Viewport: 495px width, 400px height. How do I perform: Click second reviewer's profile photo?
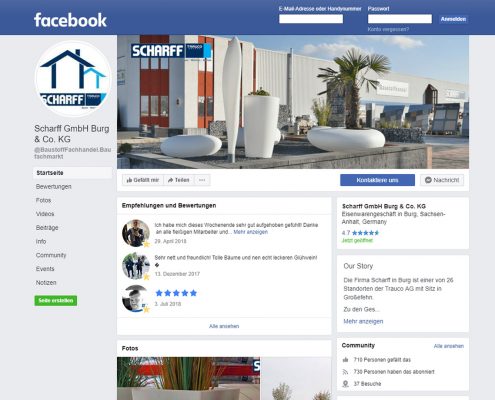coord(136,266)
